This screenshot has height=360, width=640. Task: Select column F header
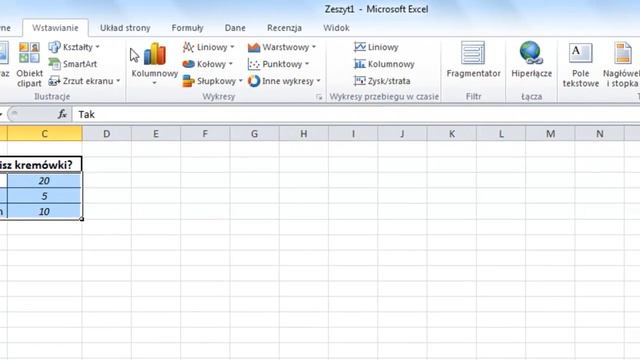click(x=205, y=134)
